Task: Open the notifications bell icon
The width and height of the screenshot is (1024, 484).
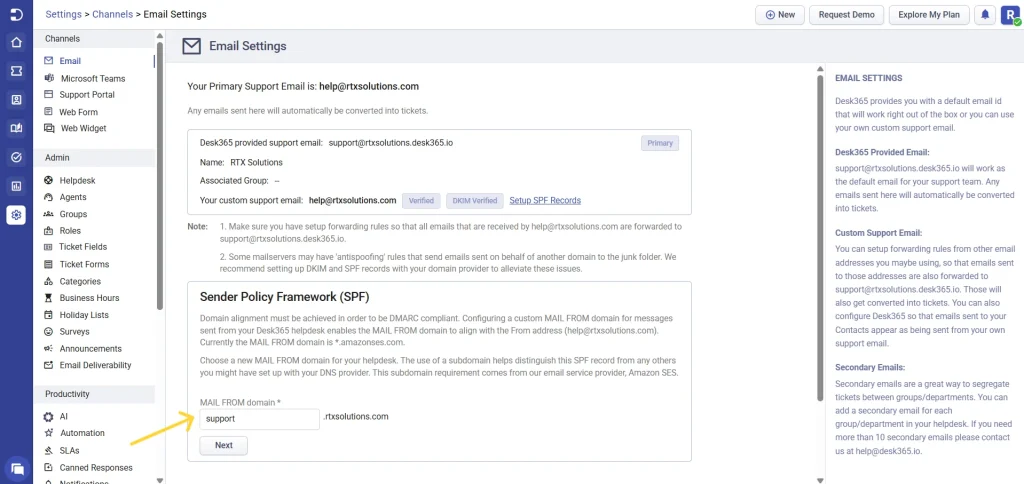Action: coord(985,14)
